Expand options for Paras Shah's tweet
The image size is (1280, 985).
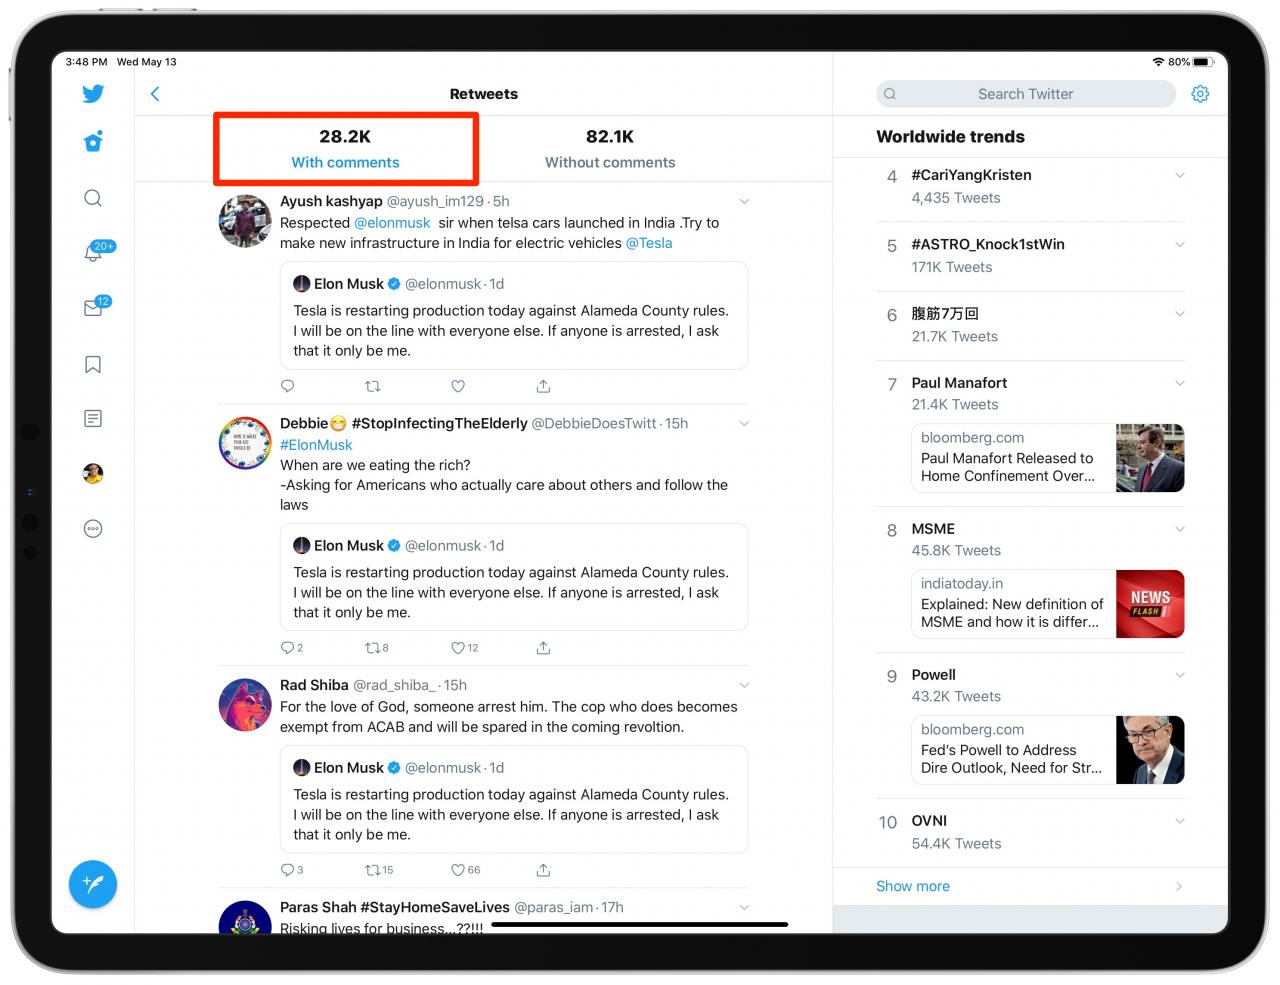[x=744, y=908]
